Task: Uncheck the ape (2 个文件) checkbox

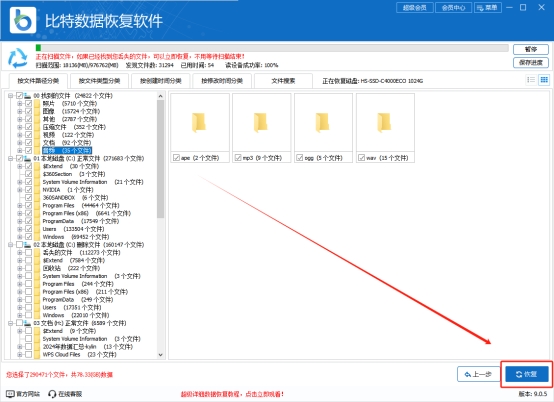Action: click(x=176, y=158)
